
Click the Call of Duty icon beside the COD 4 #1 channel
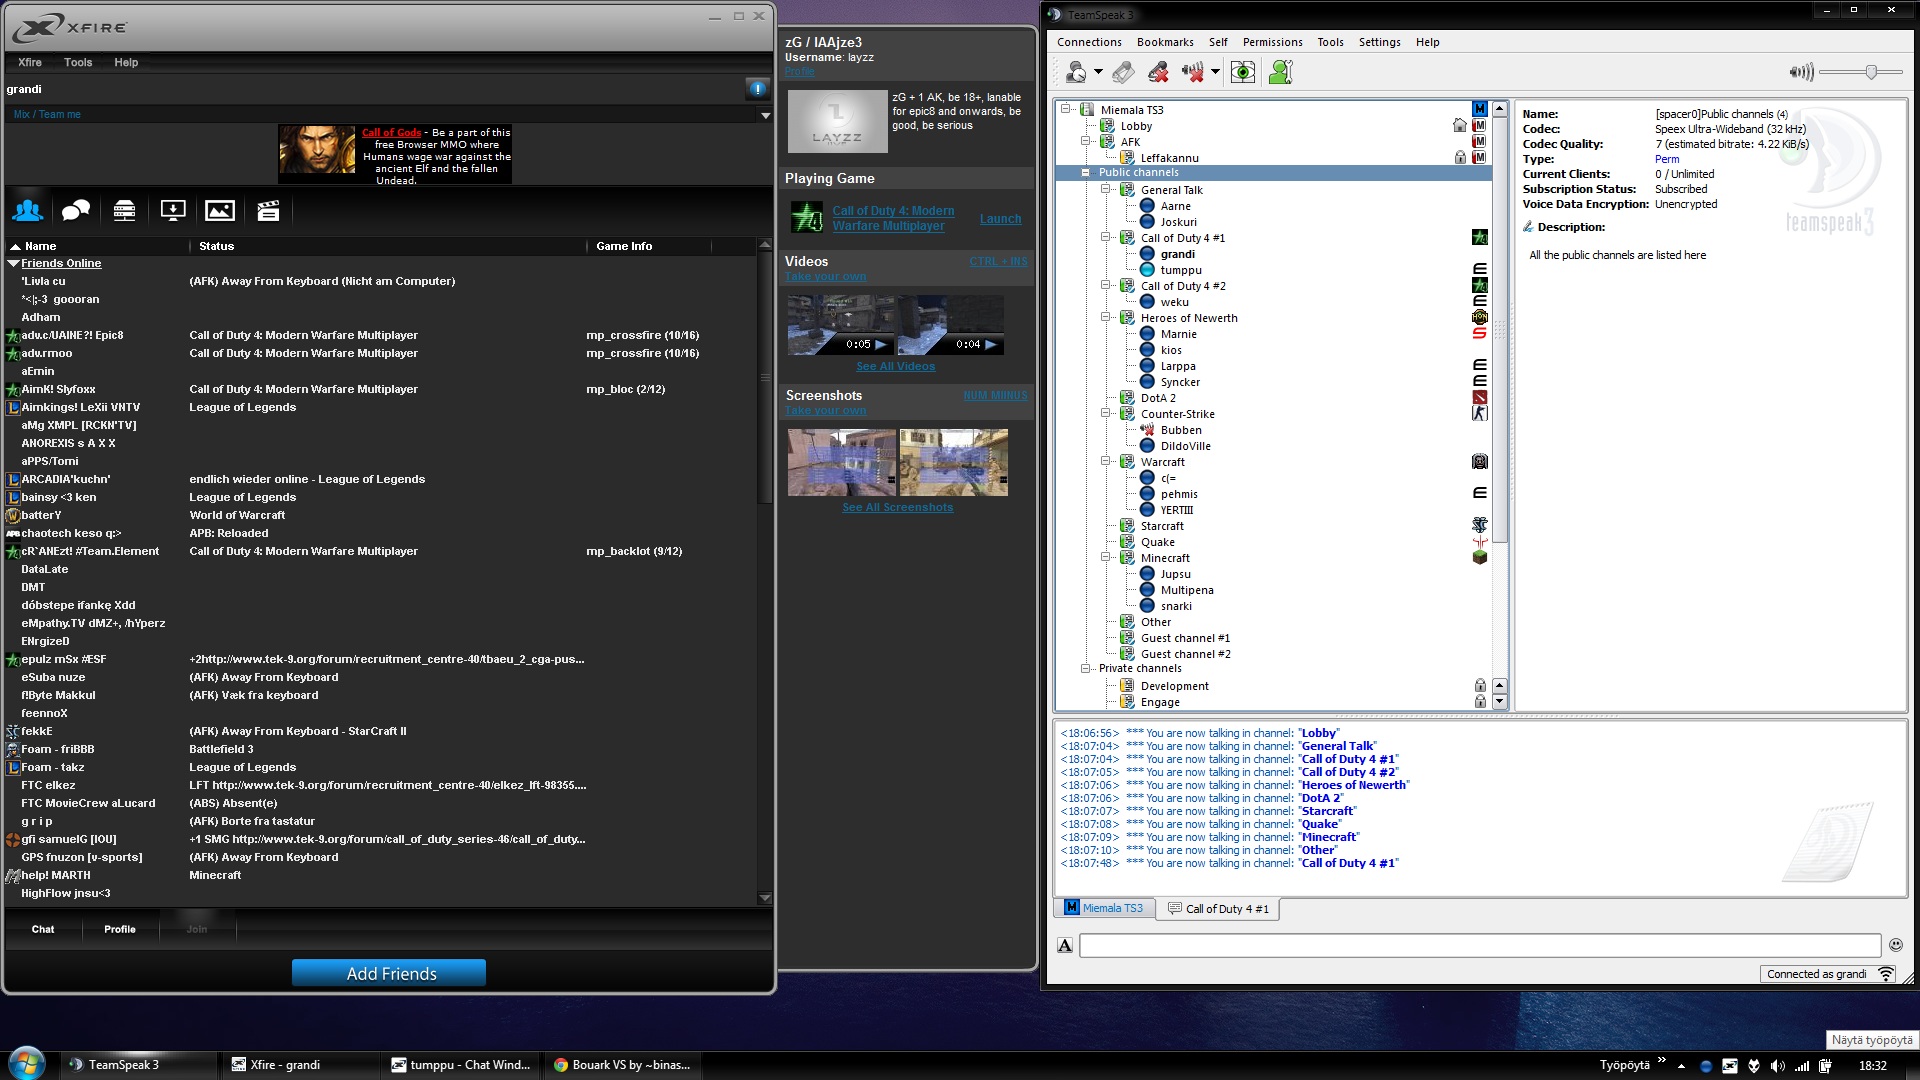1480,237
